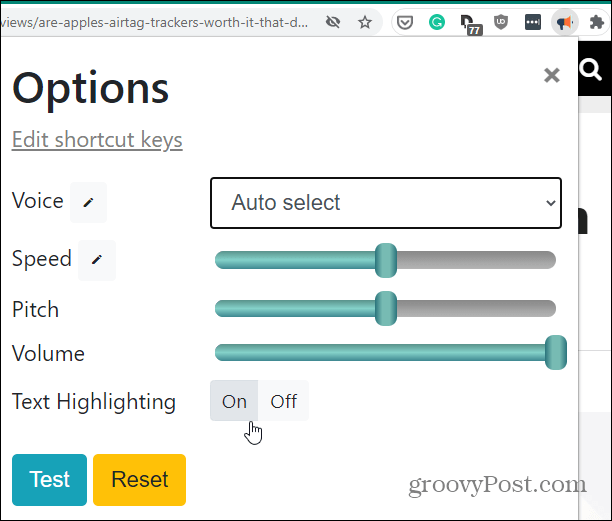Open the Pocket extension icon

[x=405, y=23]
